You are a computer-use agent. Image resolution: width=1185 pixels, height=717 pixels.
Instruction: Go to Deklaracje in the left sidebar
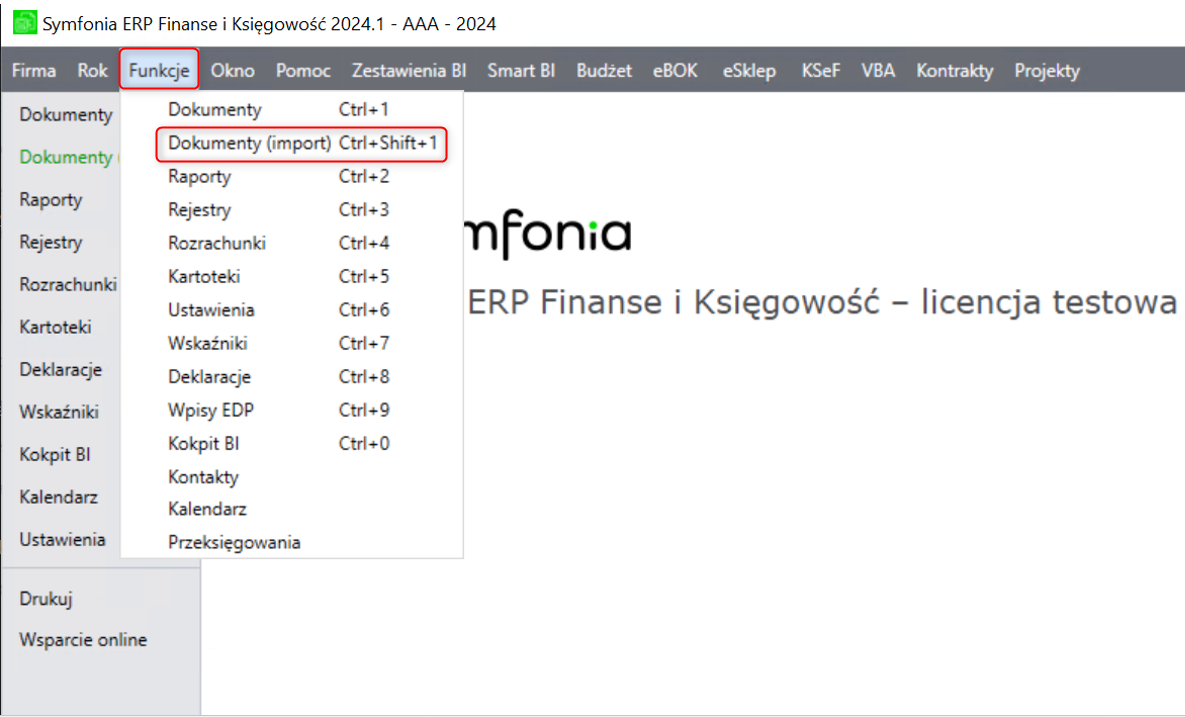tap(60, 369)
